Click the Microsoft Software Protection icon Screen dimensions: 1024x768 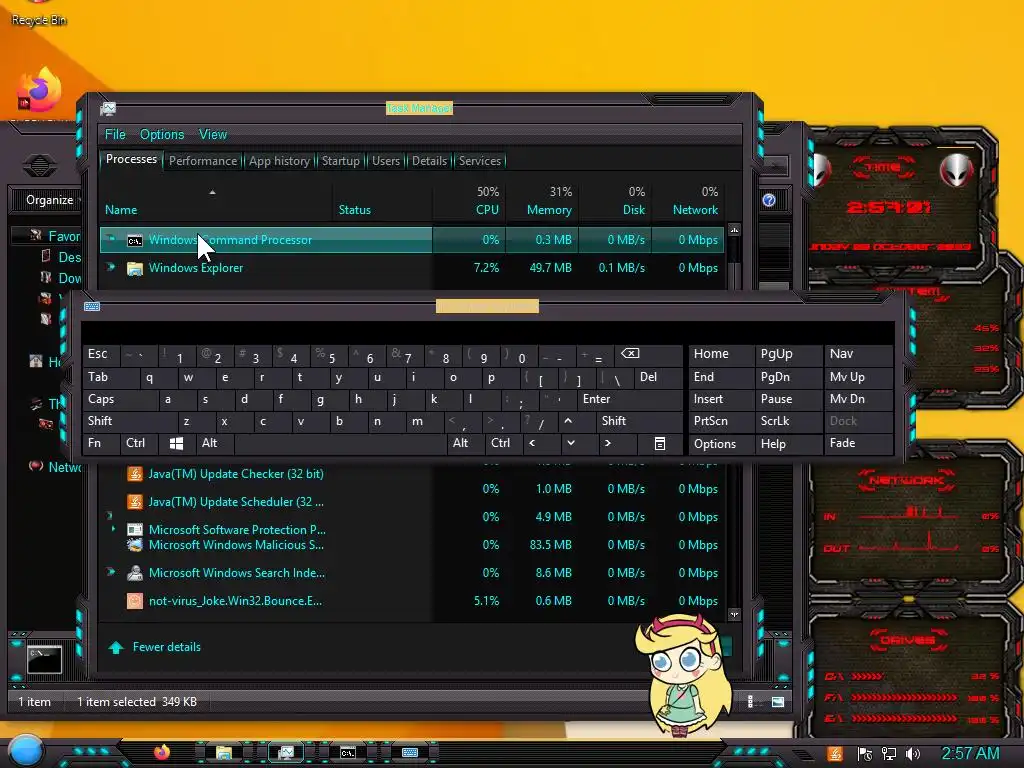click(135, 530)
